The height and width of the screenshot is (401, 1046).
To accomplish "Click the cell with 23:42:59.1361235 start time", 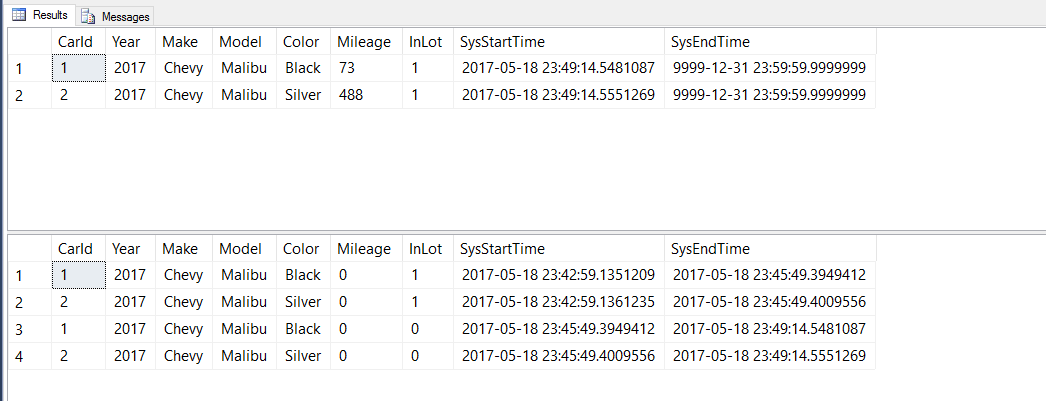I will click(x=558, y=302).
